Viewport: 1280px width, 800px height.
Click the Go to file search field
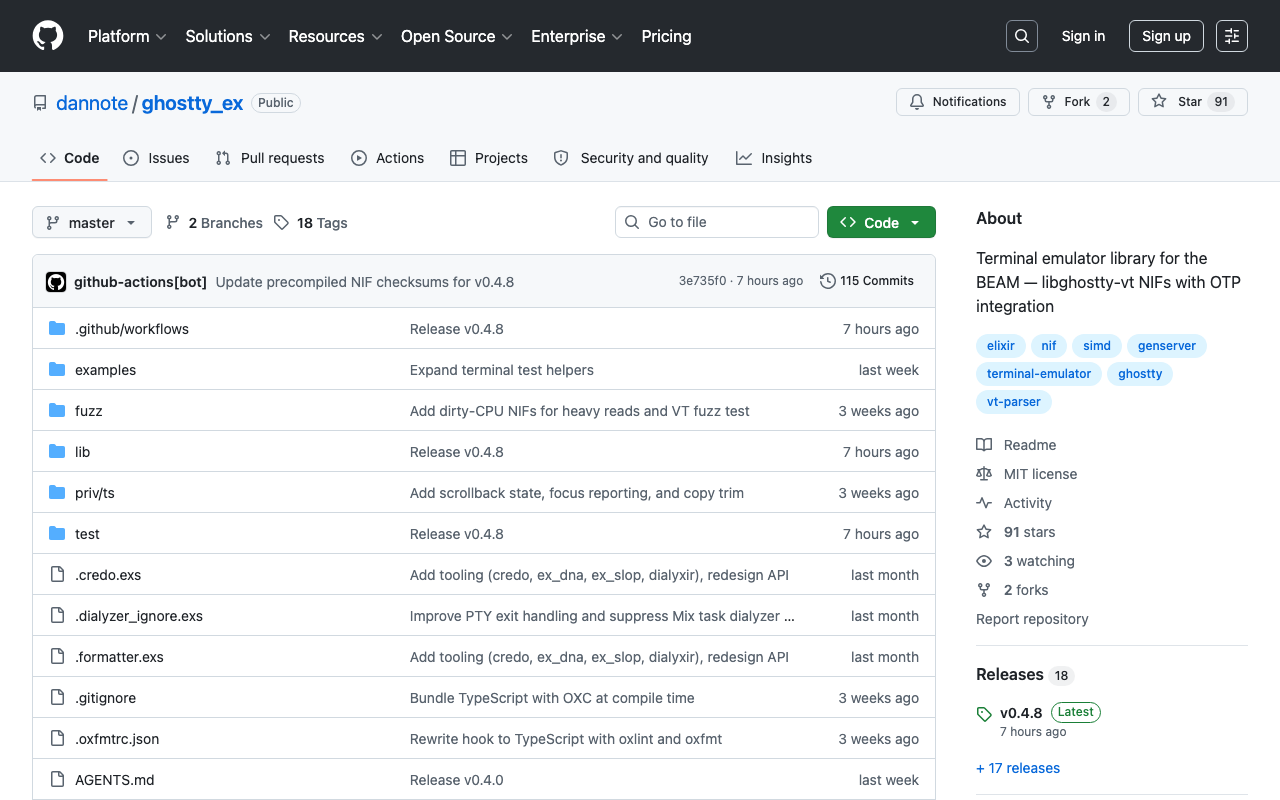[x=717, y=222]
